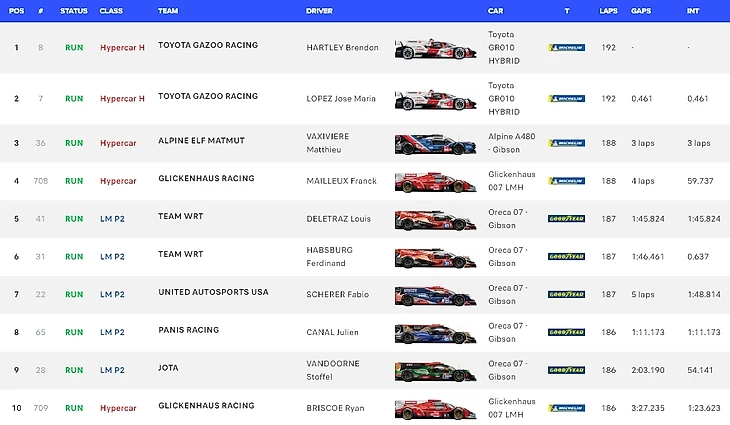Click team JOTA
This screenshot has width=730, height=425.
click(168, 368)
